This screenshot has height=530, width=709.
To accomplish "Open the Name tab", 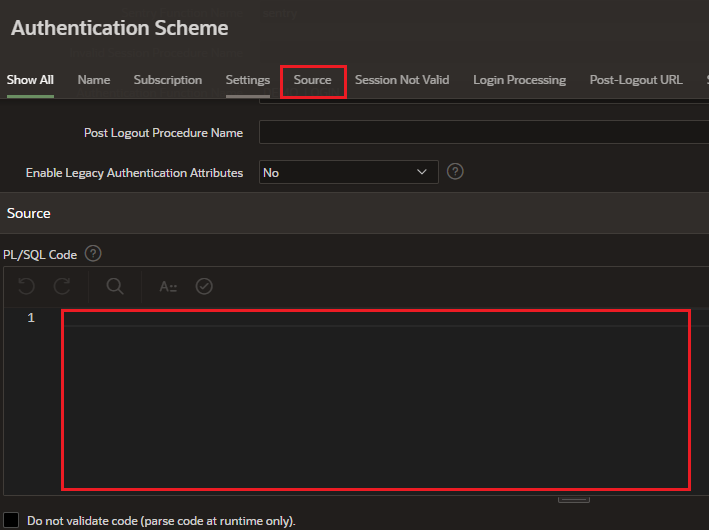I will [94, 80].
